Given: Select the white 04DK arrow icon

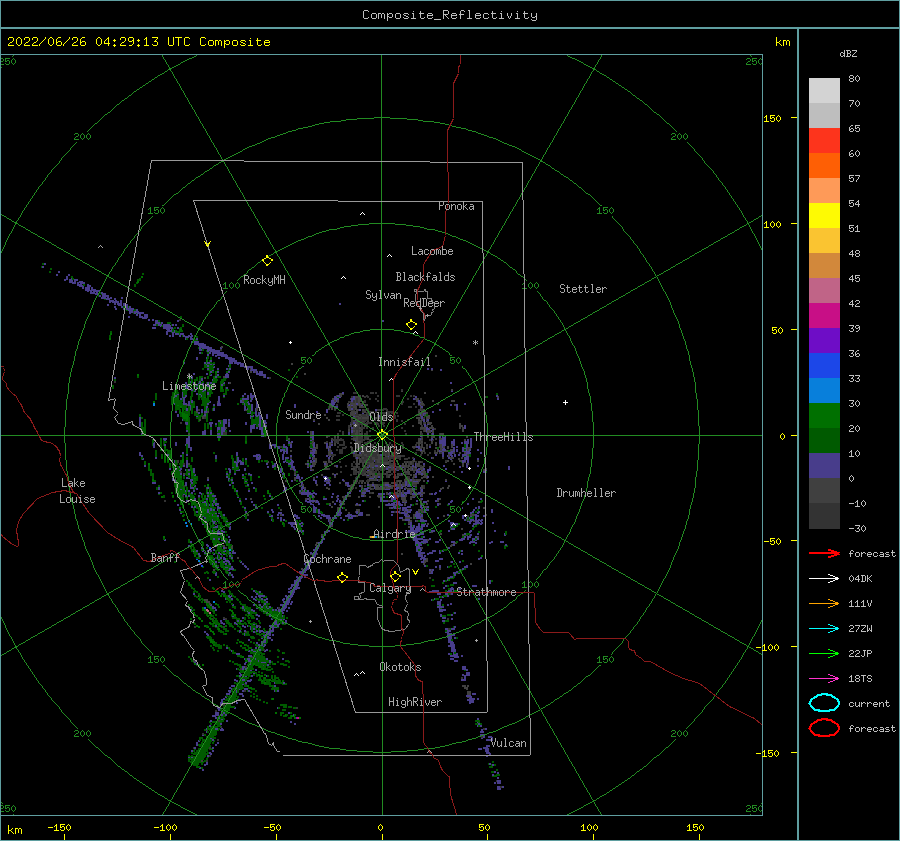Looking at the screenshot, I should tap(824, 579).
